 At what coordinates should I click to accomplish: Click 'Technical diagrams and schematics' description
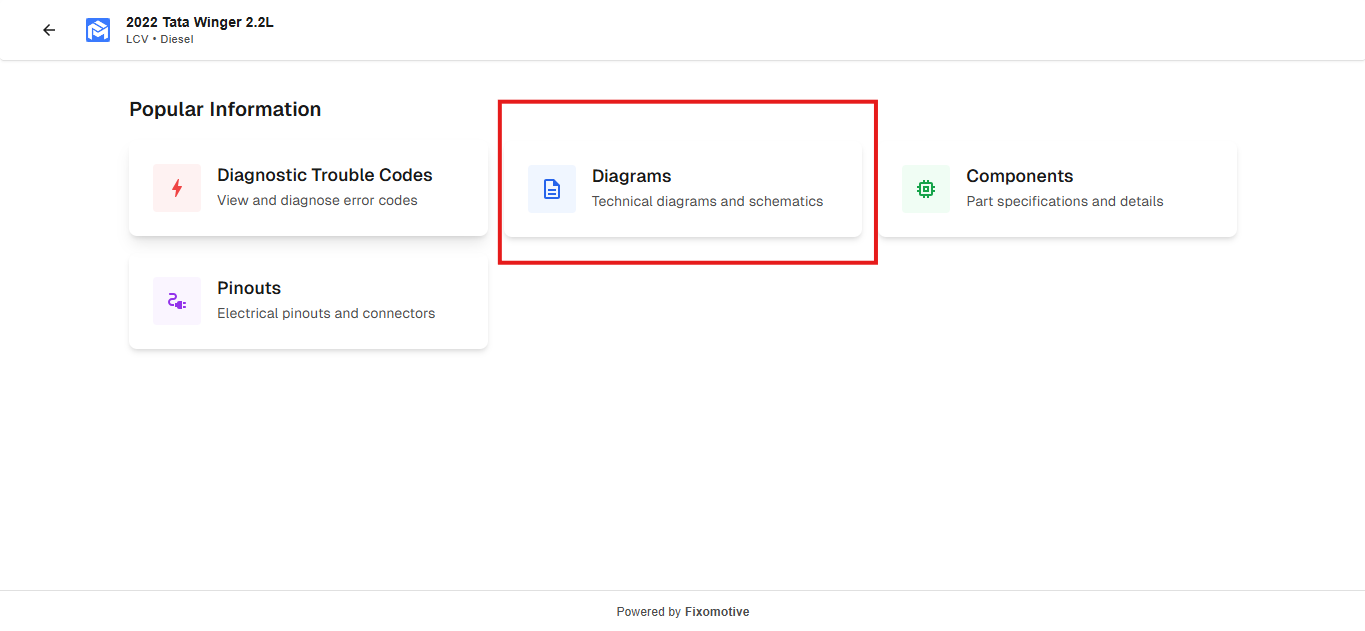click(707, 201)
